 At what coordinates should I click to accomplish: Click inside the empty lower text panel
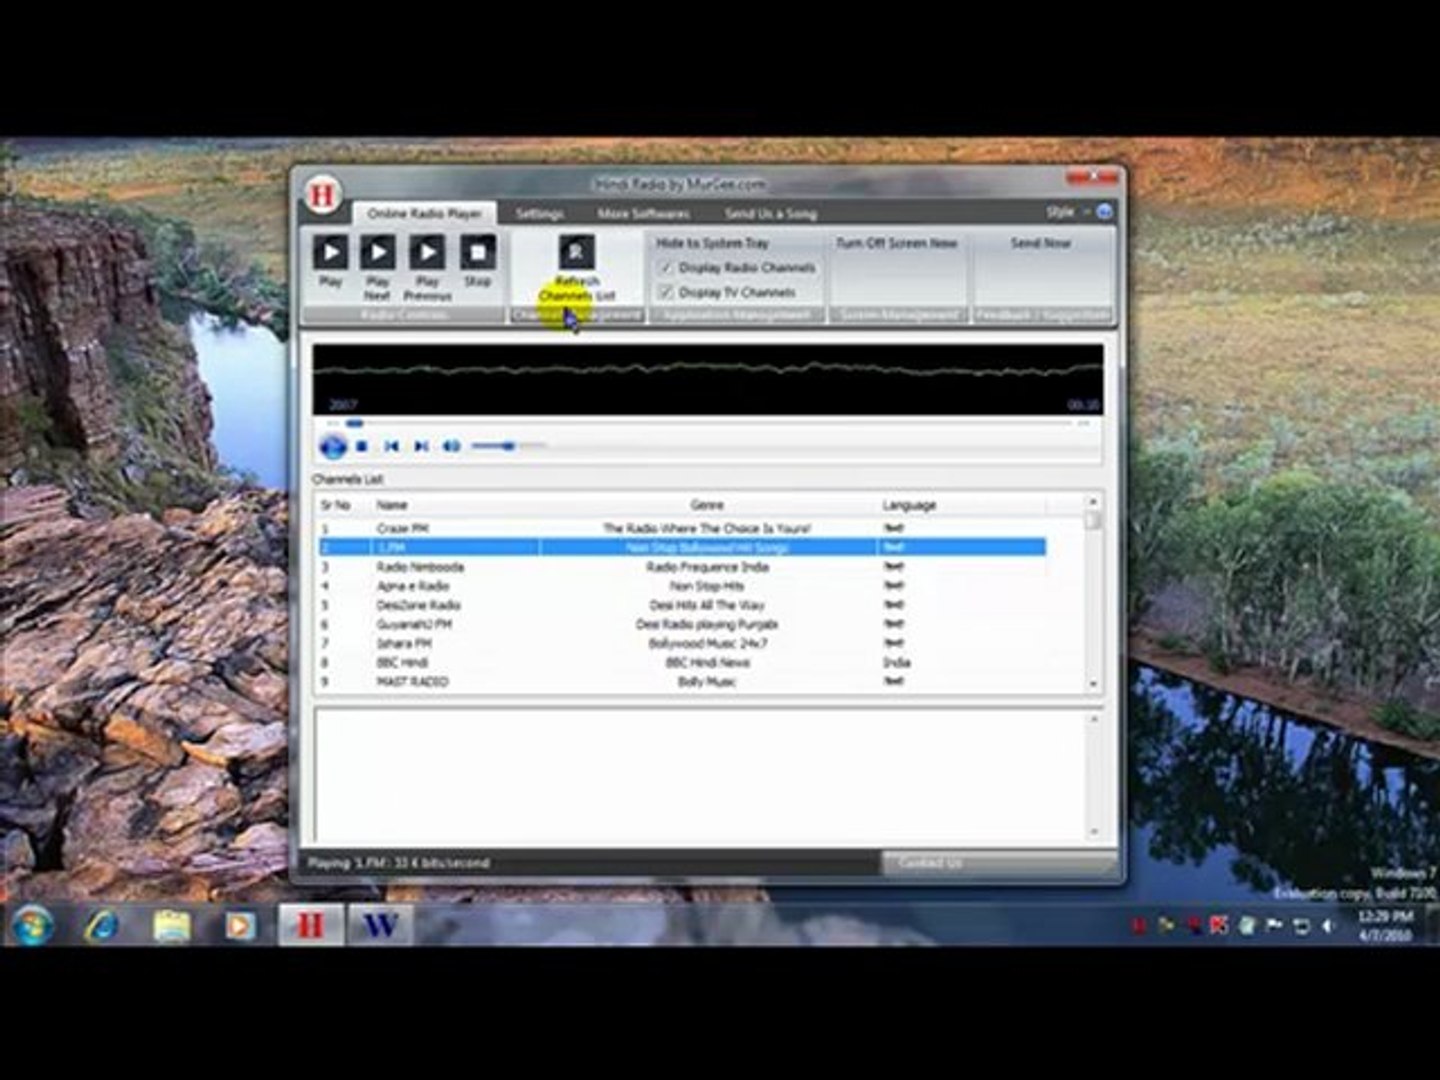tap(700, 775)
